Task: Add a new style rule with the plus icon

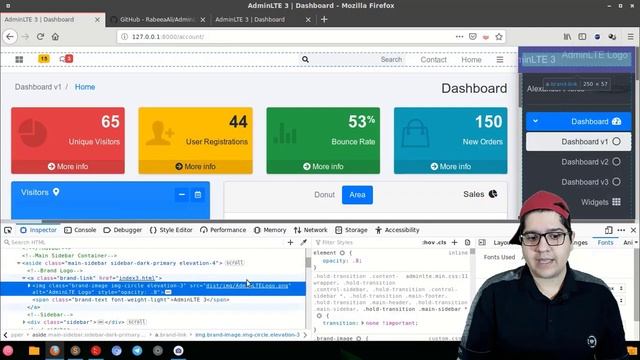Action: tap(454, 242)
